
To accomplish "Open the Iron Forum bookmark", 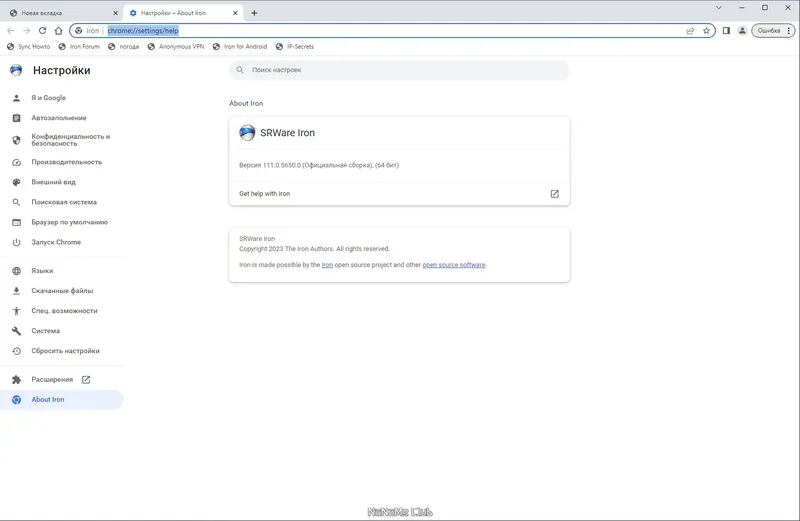I will point(79,46).
